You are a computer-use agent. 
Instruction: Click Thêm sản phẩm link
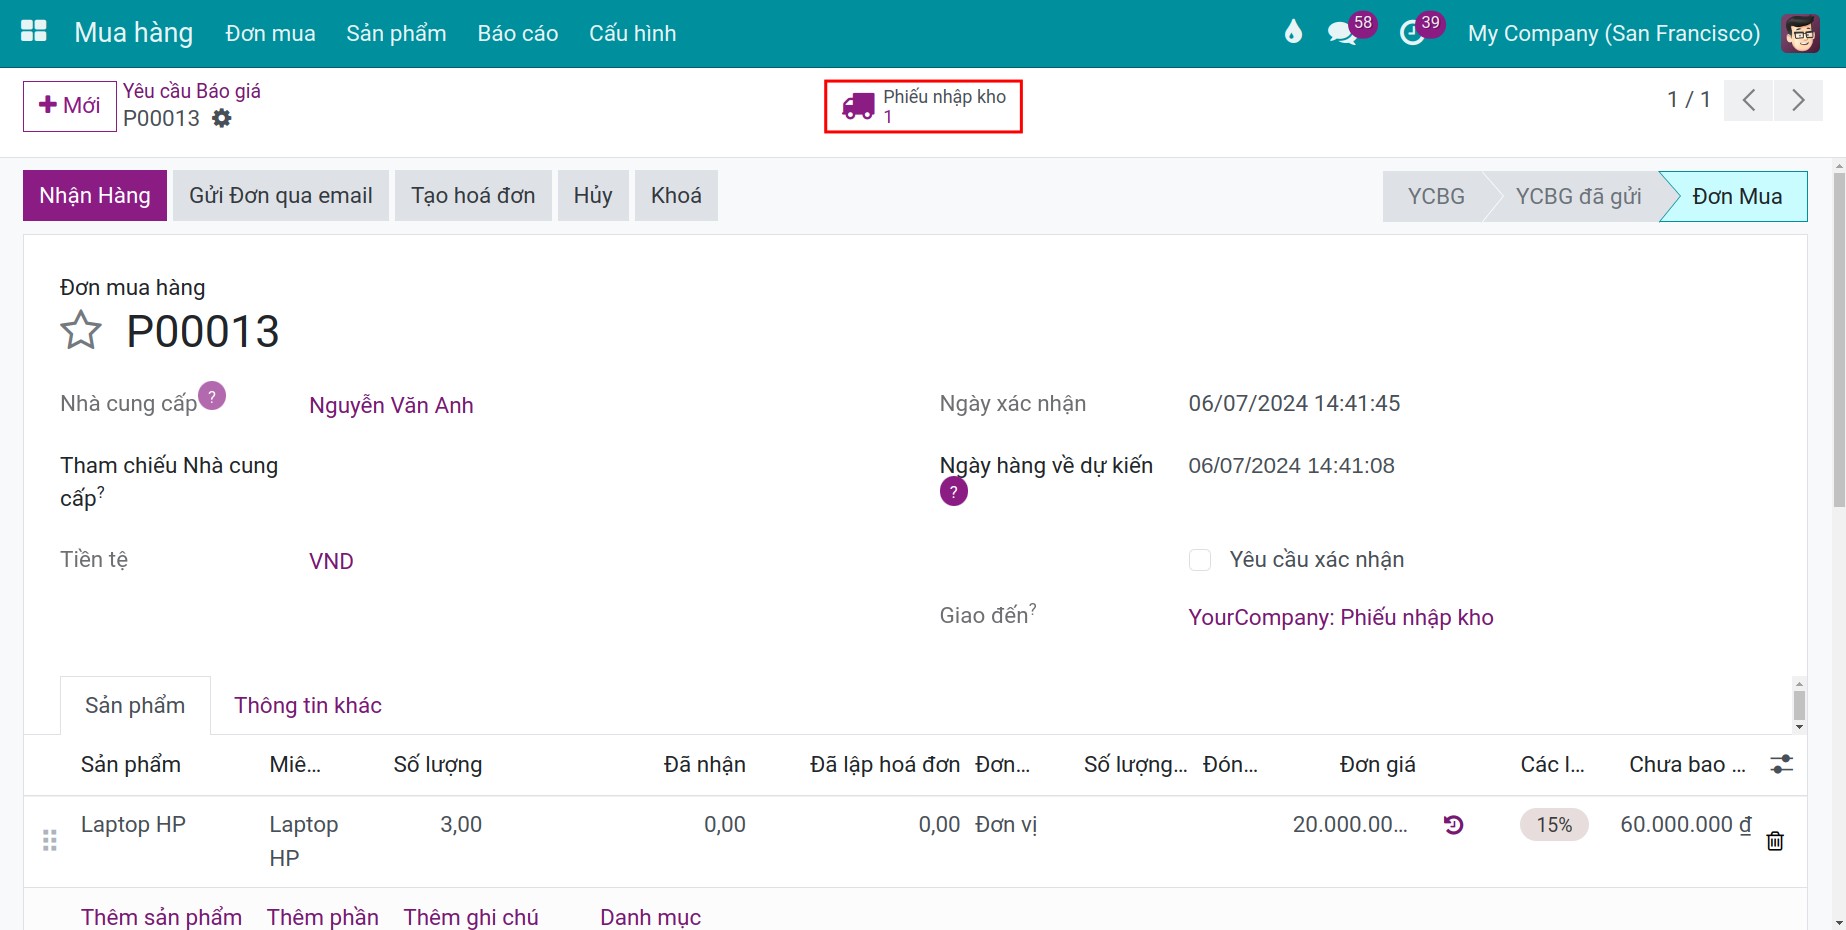click(161, 917)
